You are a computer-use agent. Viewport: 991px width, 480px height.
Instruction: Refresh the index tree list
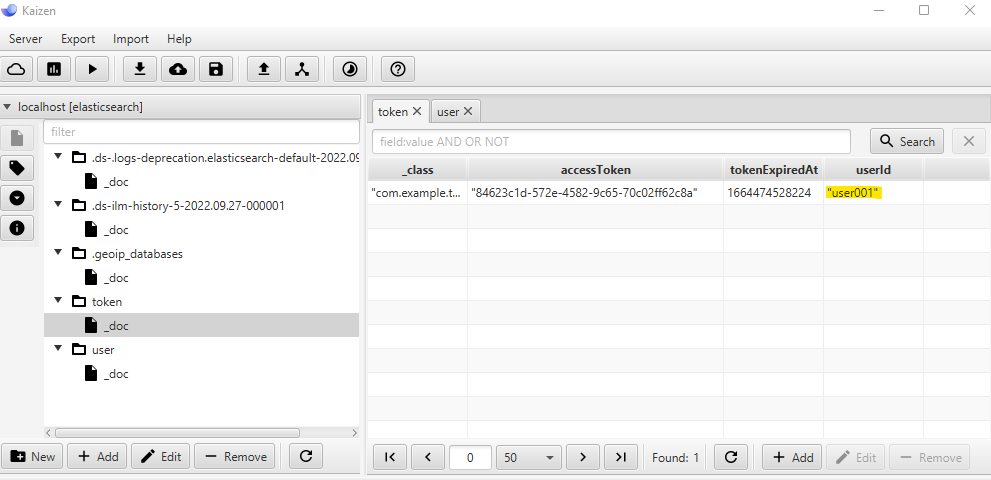[x=306, y=457]
